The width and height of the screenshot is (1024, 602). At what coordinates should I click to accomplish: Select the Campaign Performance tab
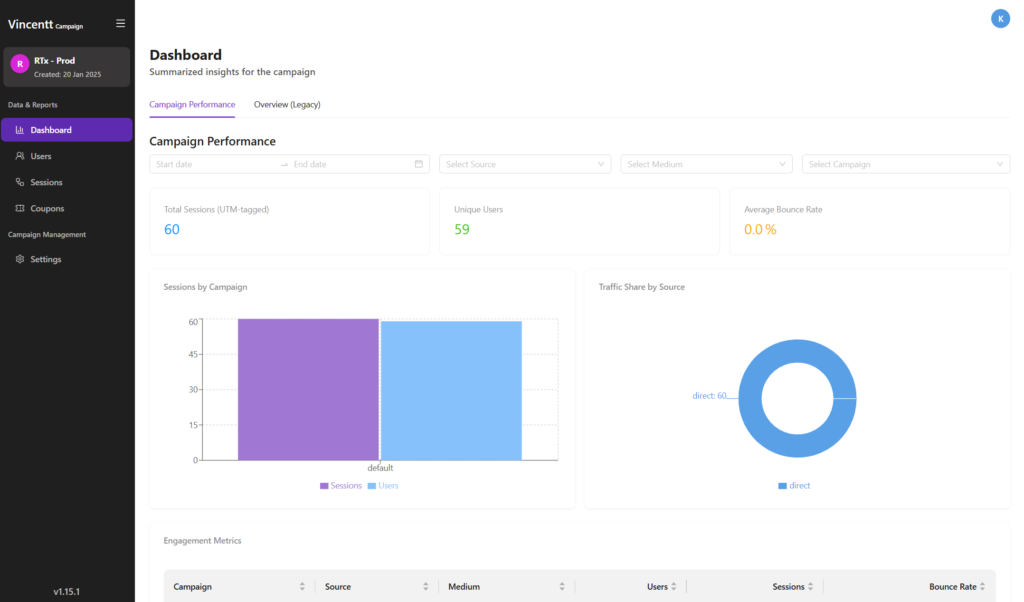[x=192, y=104]
